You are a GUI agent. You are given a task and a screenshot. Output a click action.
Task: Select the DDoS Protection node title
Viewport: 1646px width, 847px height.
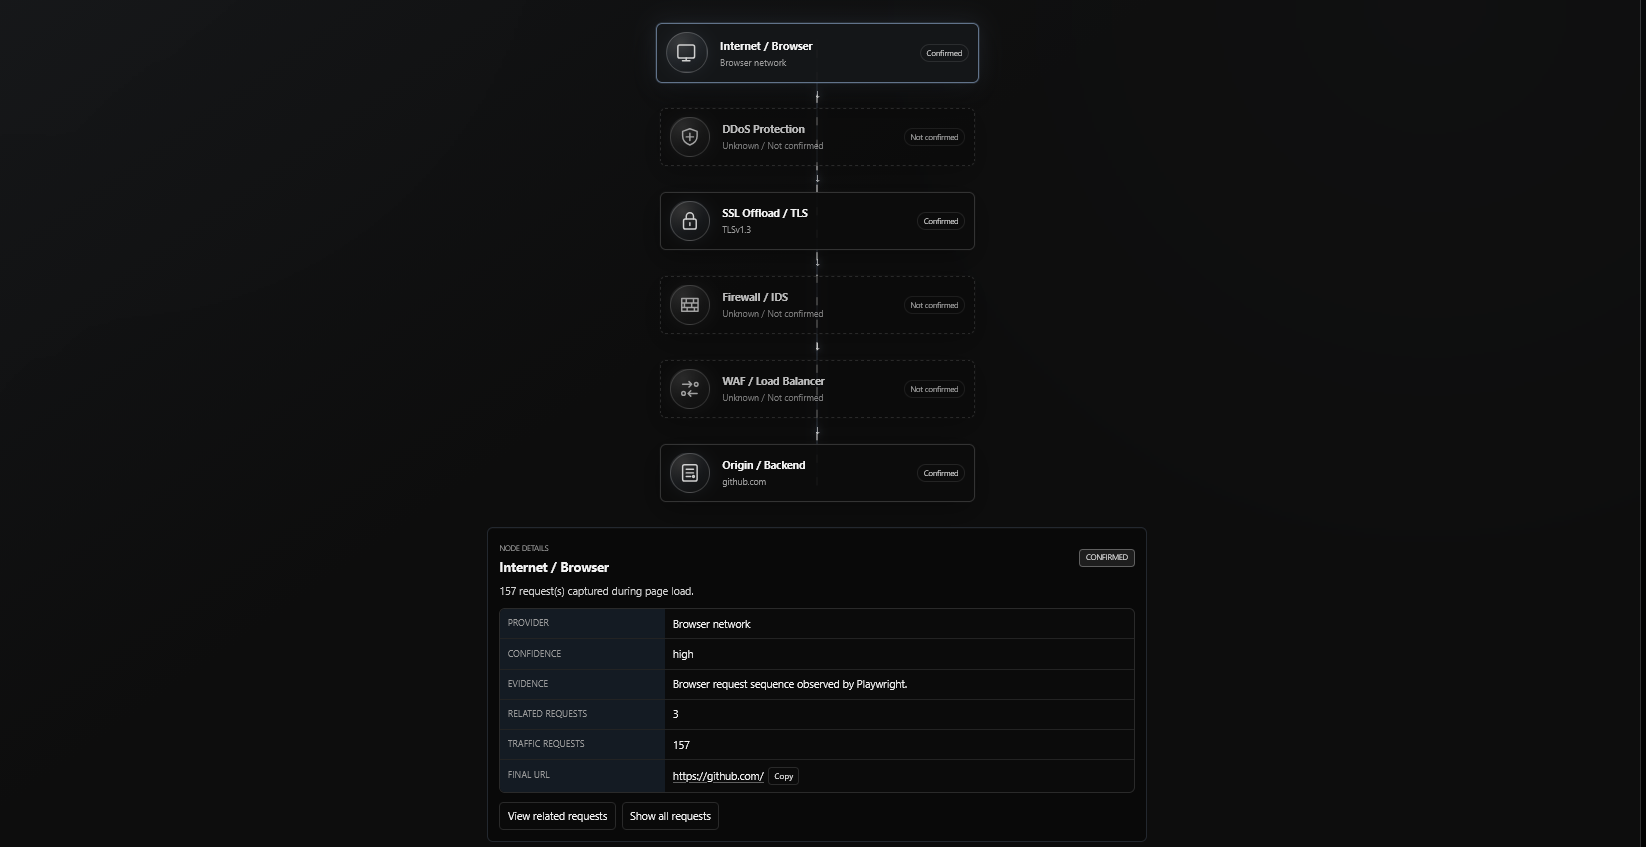763,129
